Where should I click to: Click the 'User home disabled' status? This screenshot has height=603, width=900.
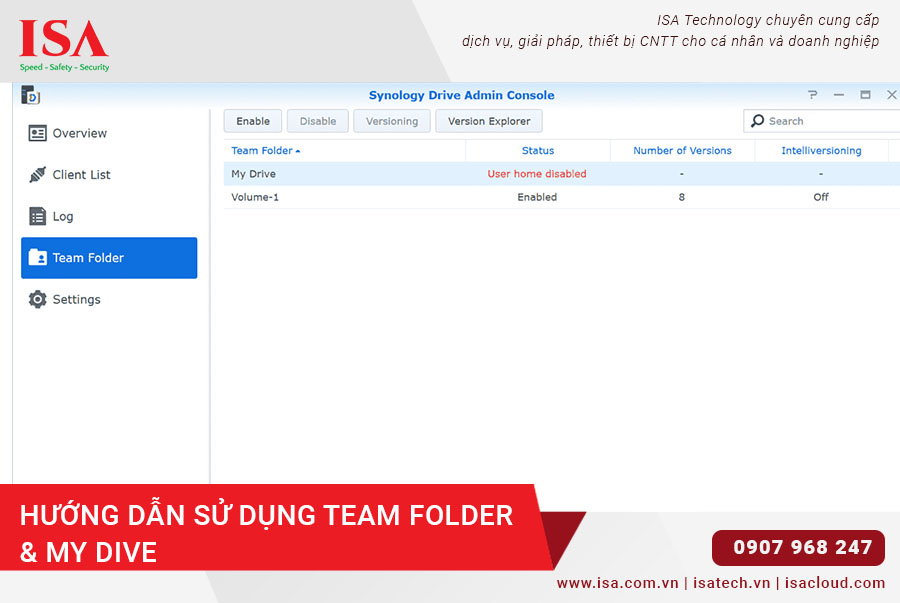click(x=537, y=174)
